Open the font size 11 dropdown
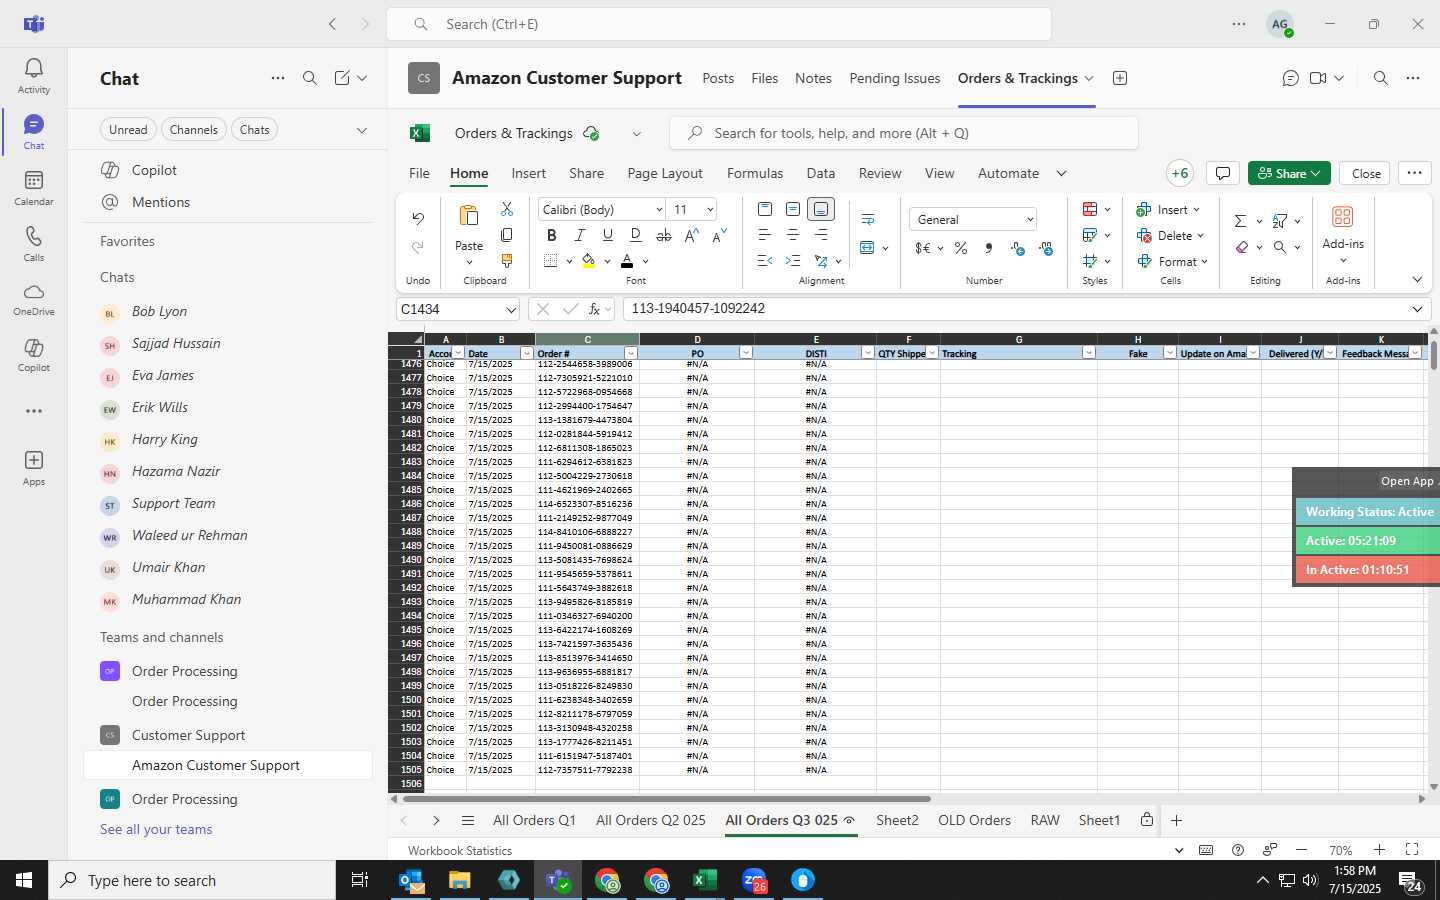1440x900 pixels. 710,209
